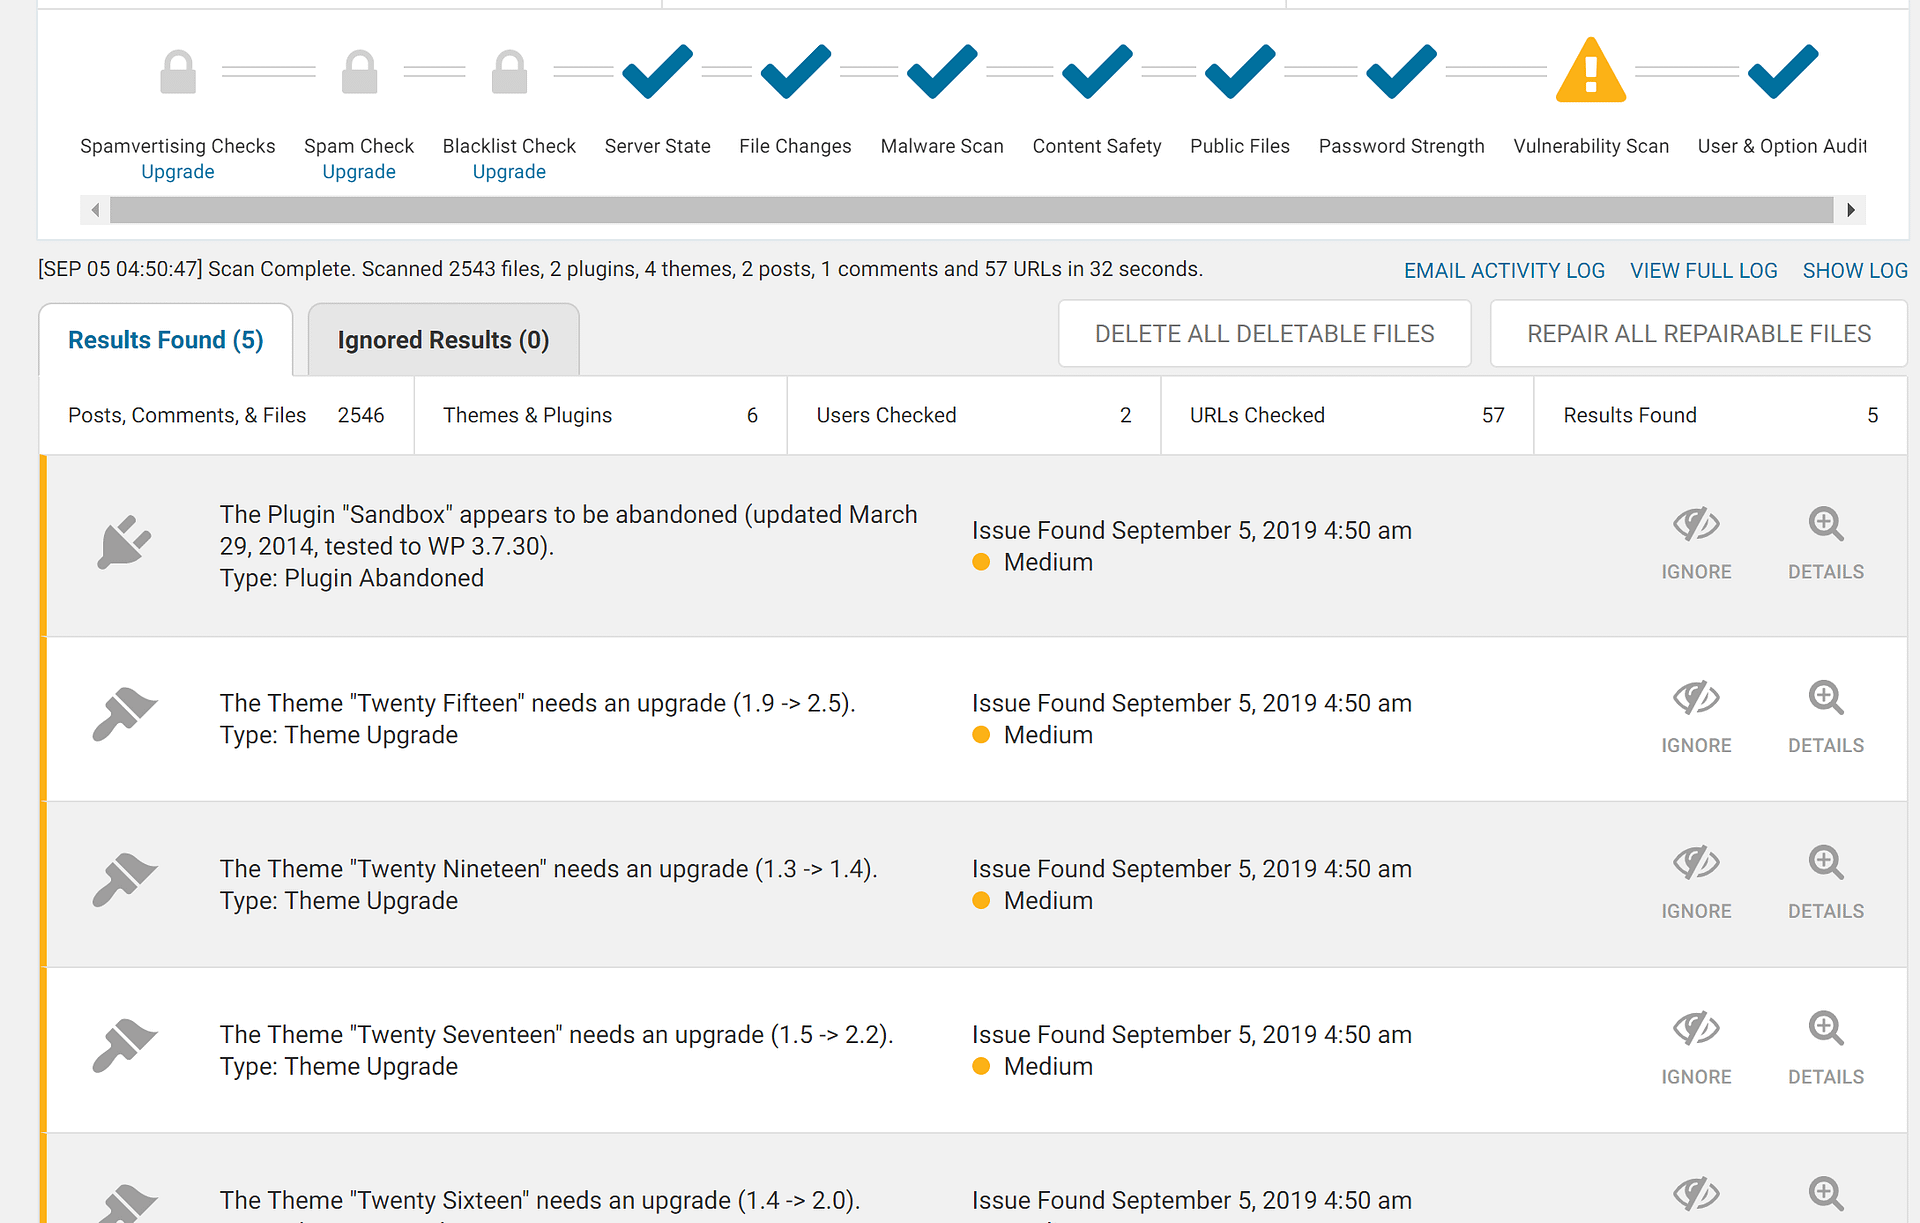Click the brush icon for Twenty Nineteen
The width and height of the screenshot is (1920, 1223).
(x=124, y=880)
